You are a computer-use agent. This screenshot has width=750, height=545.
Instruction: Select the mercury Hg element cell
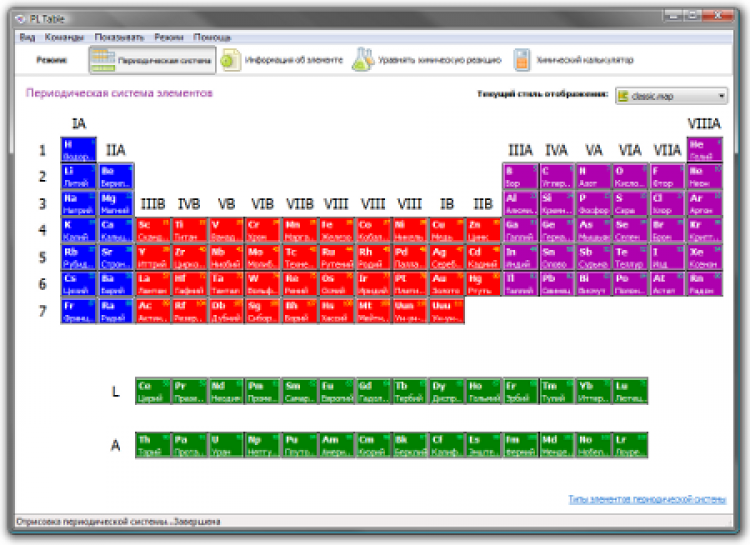click(484, 284)
